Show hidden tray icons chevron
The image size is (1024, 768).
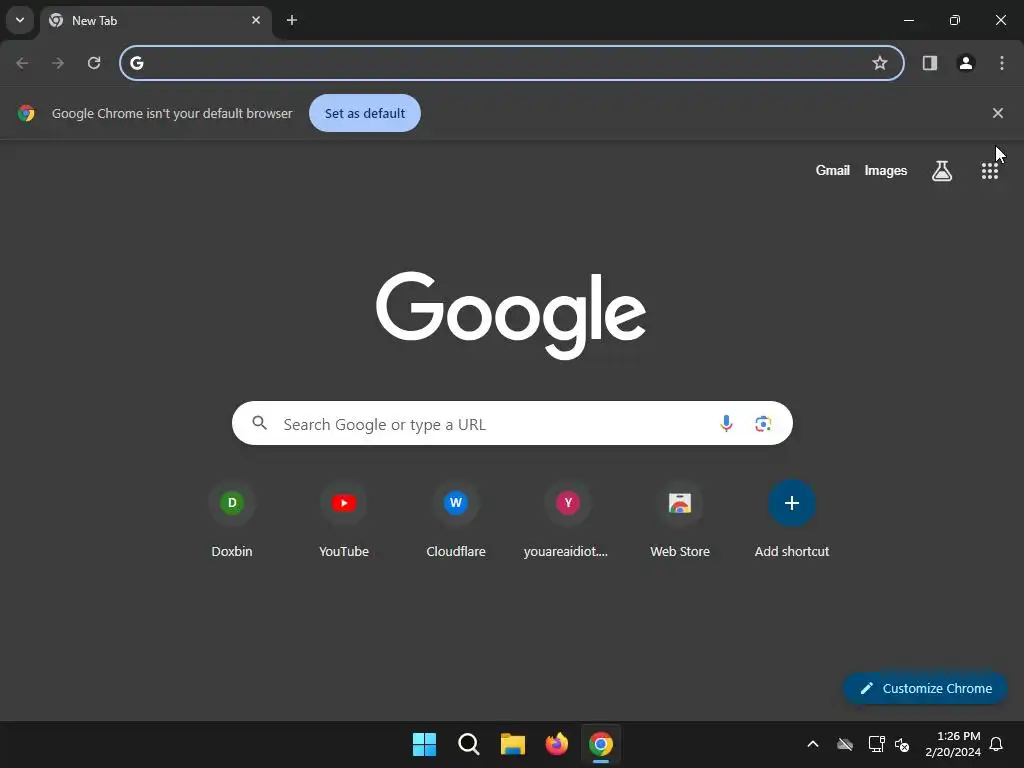(x=813, y=744)
